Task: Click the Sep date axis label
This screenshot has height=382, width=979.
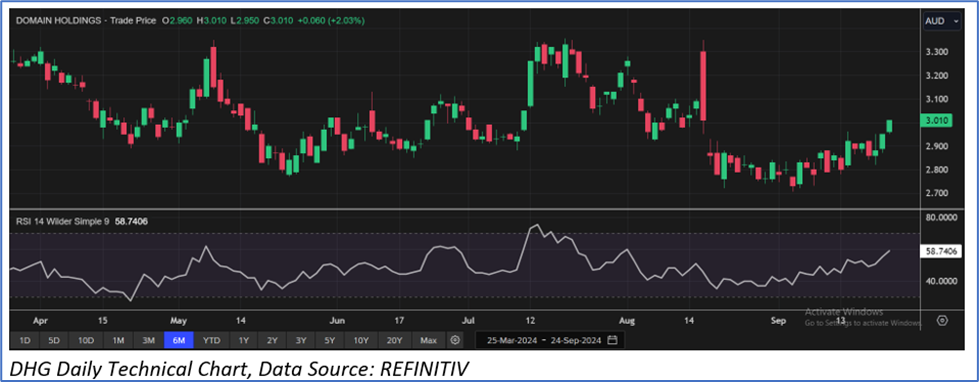Action: (778, 321)
